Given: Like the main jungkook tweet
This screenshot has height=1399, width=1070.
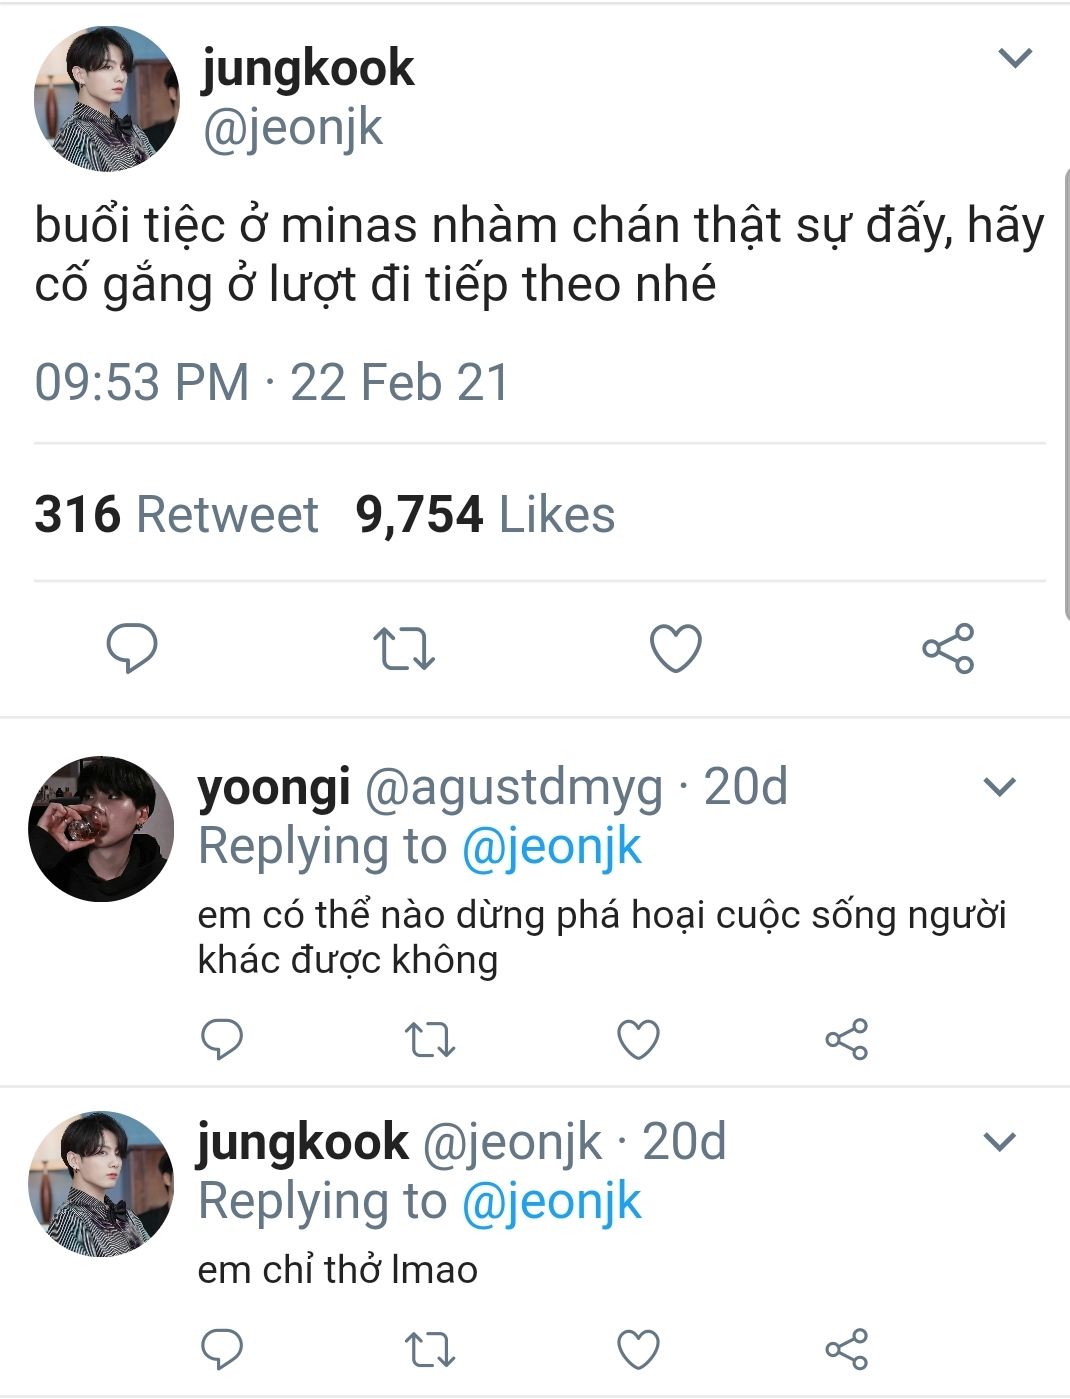Looking at the screenshot, I should (x=676, y=648).
